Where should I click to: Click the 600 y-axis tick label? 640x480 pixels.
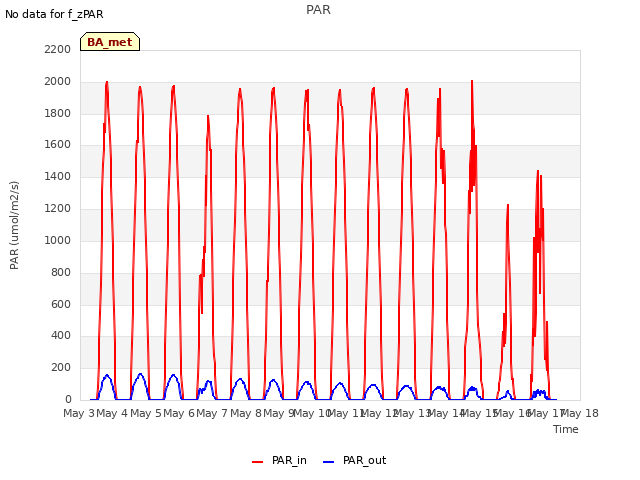pos(61,304)
